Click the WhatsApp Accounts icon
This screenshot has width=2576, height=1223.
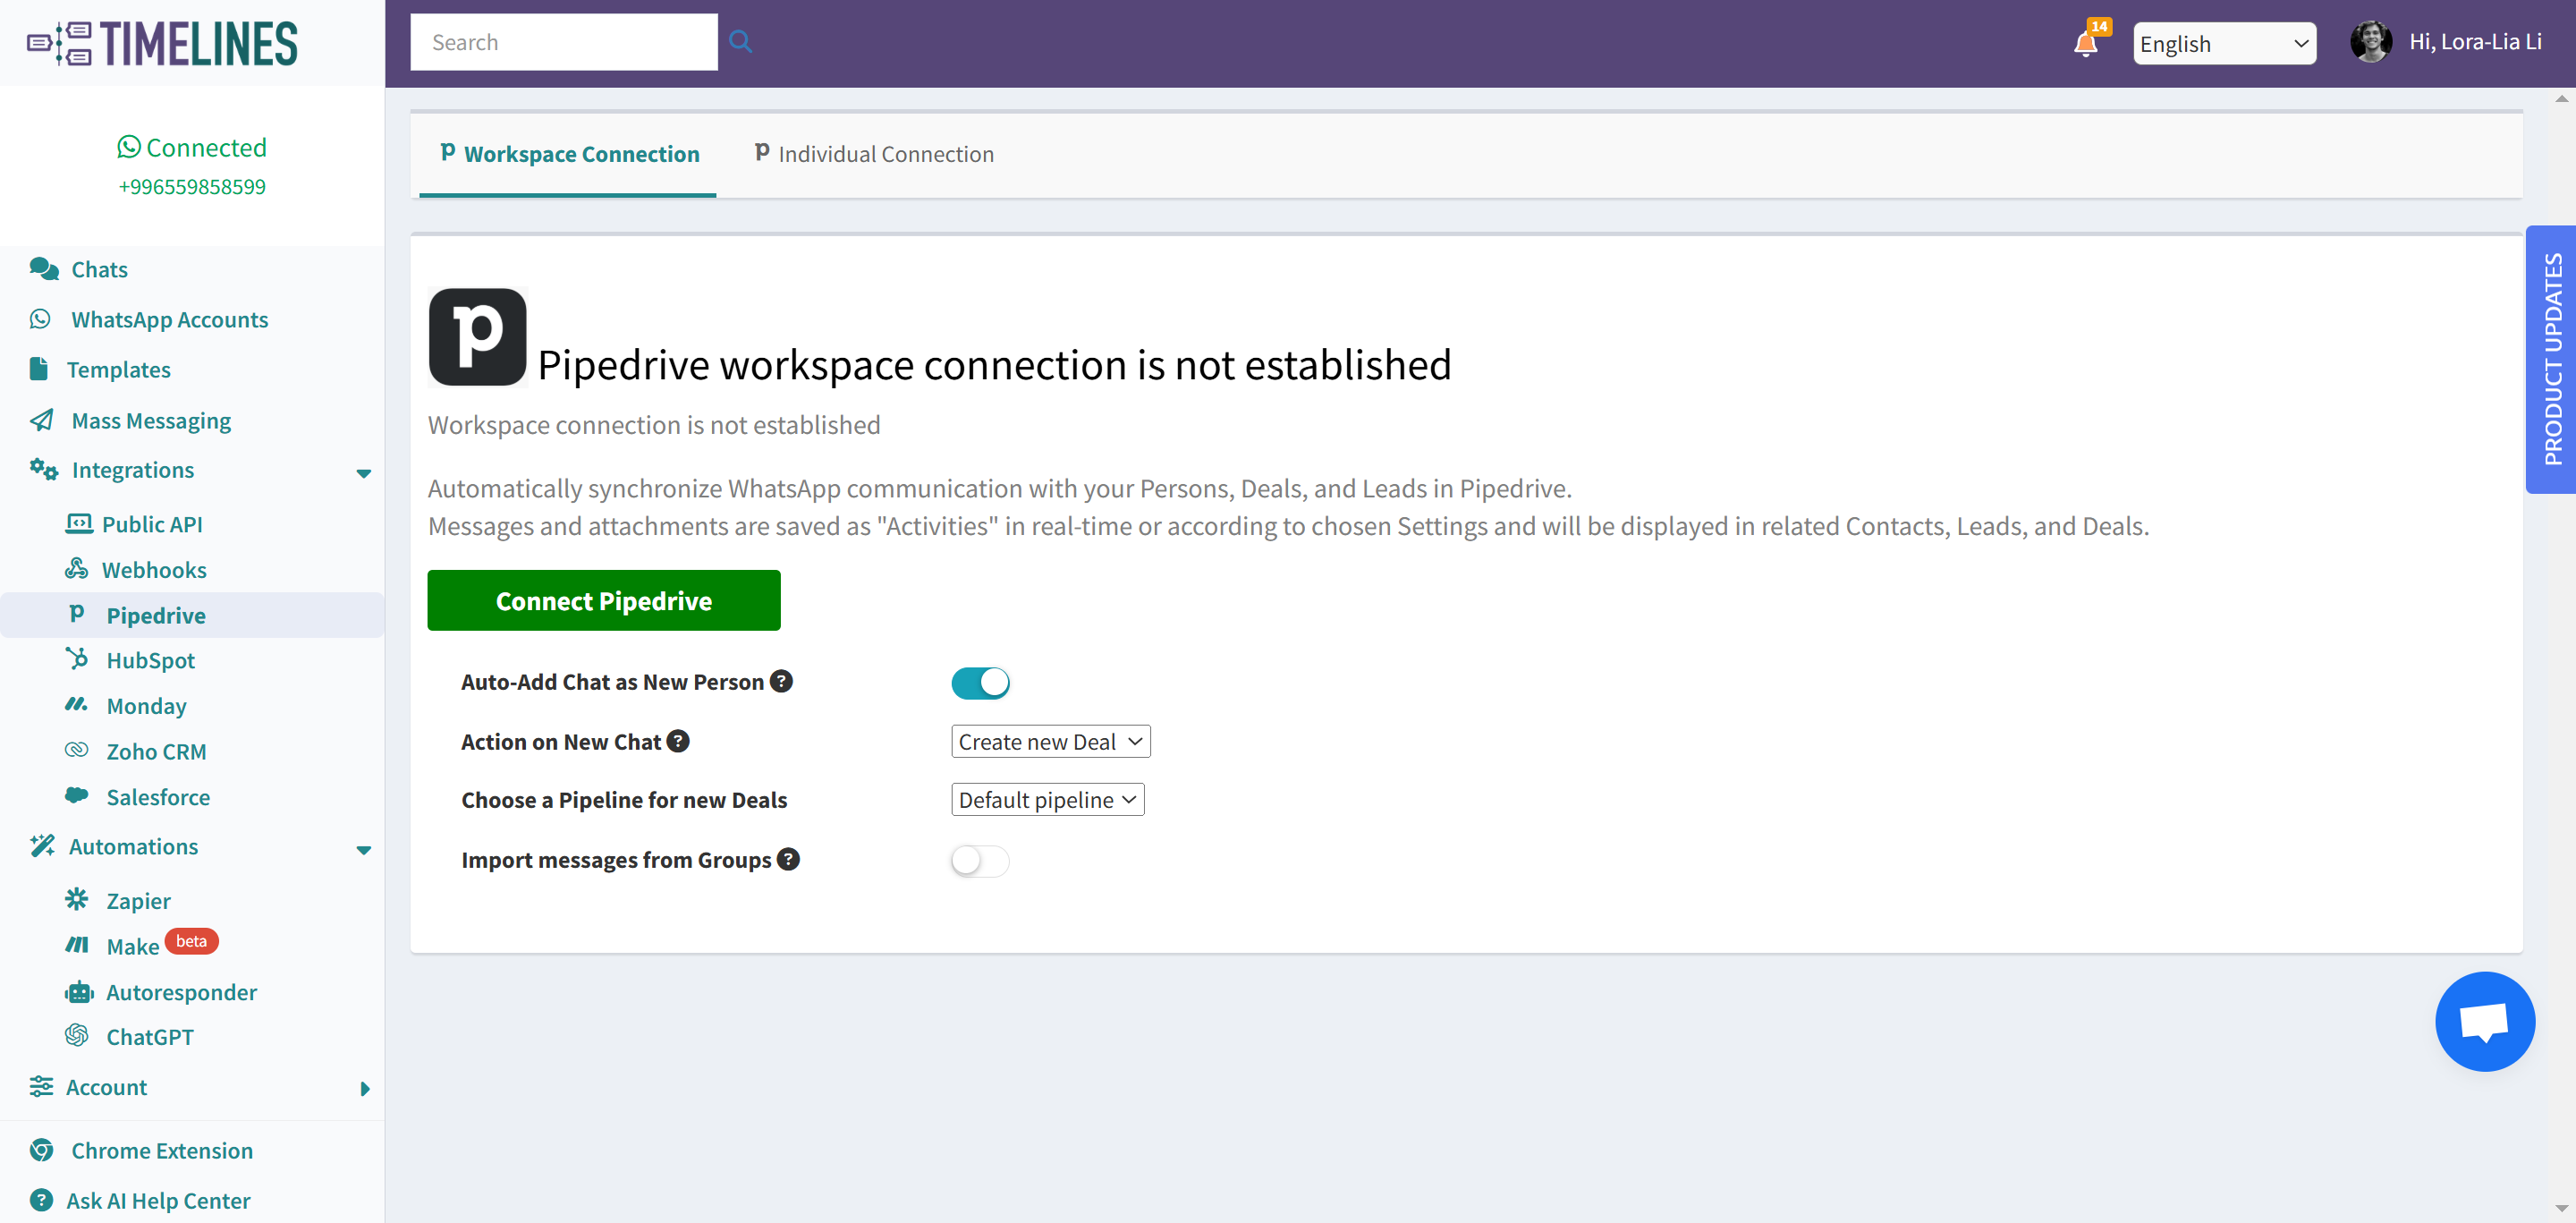(x=40, y=319)
